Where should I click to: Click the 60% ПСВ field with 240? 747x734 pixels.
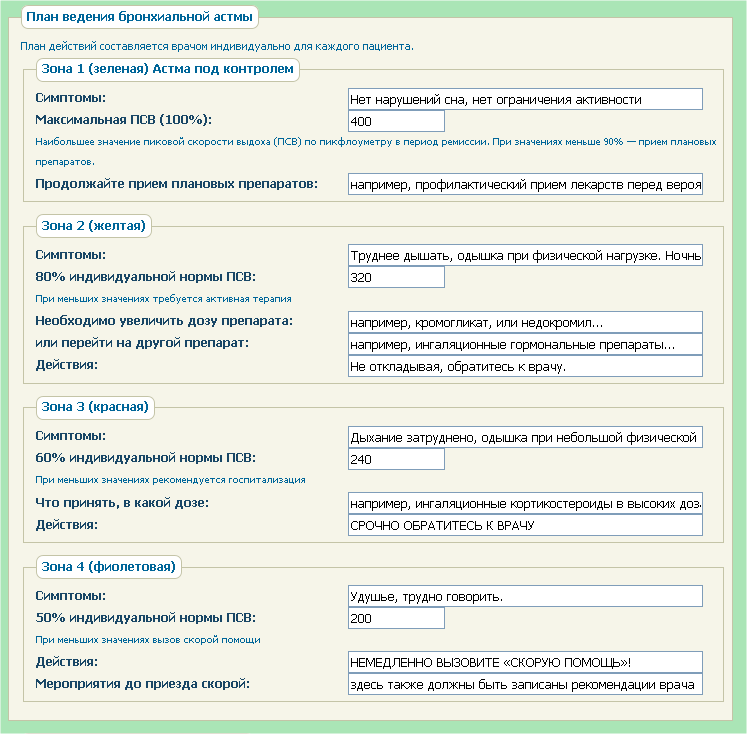[x=396, y=459]
